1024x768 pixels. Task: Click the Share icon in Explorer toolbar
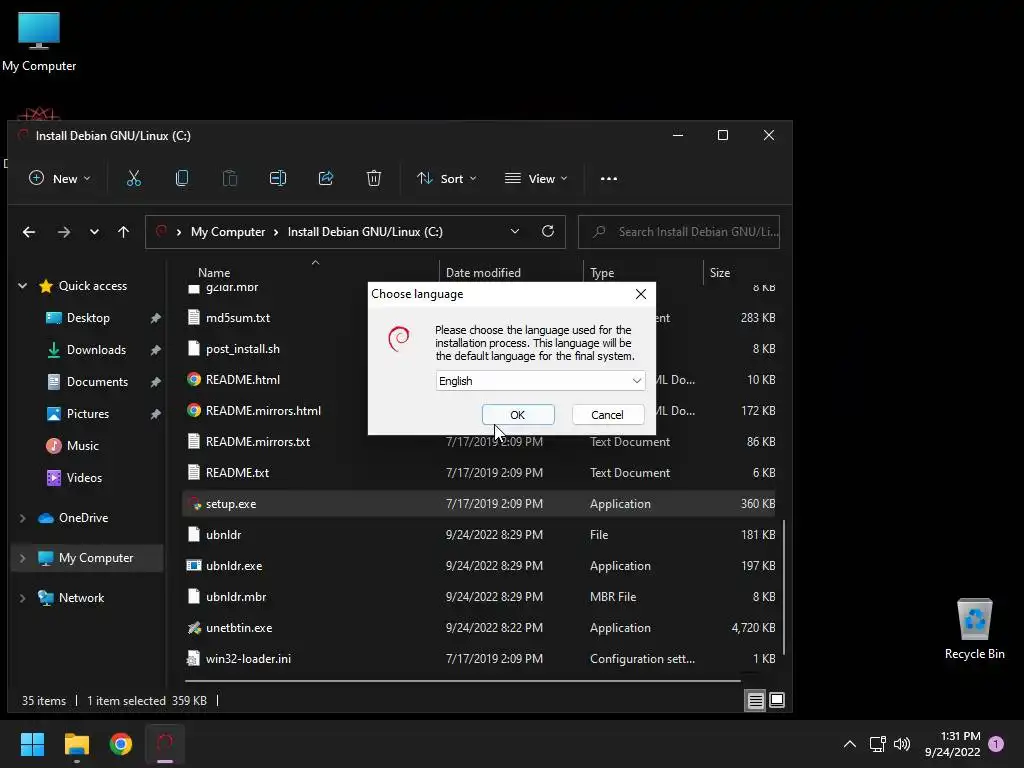pos(326,178)
